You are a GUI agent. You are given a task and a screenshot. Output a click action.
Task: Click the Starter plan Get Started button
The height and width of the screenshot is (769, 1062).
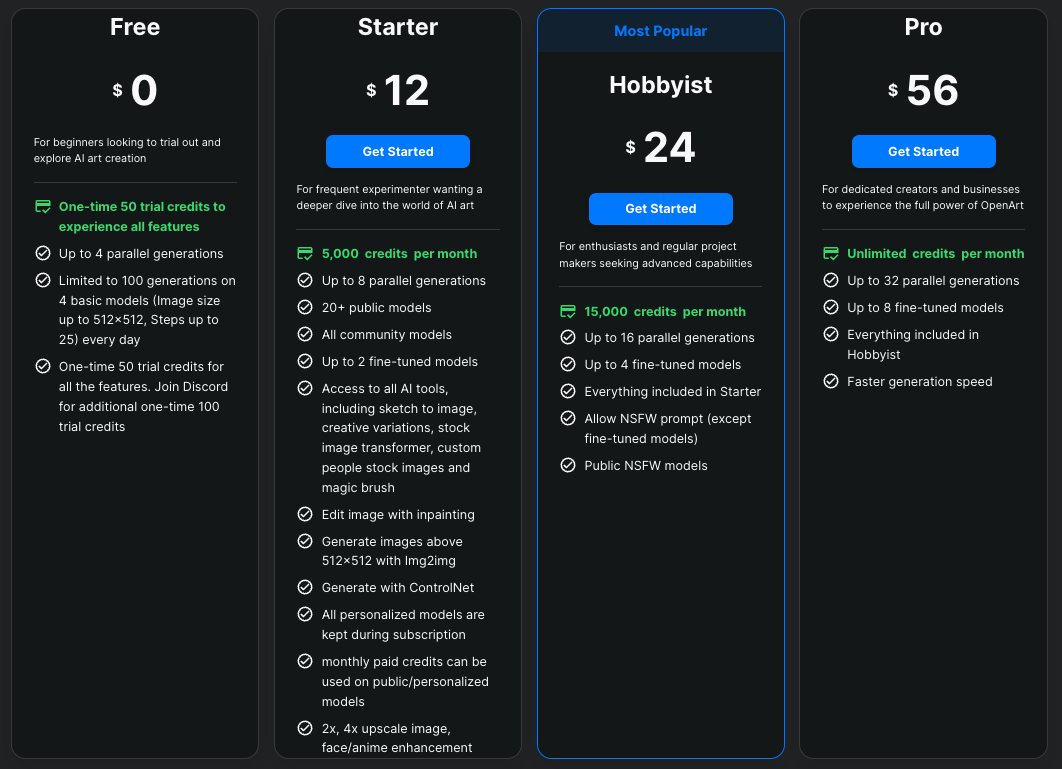[397, 152]
